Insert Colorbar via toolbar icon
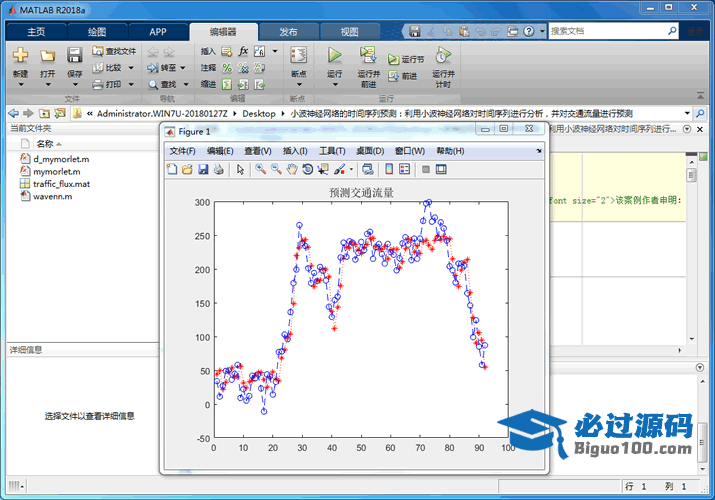Screen dimensions: 715x500 389,170
